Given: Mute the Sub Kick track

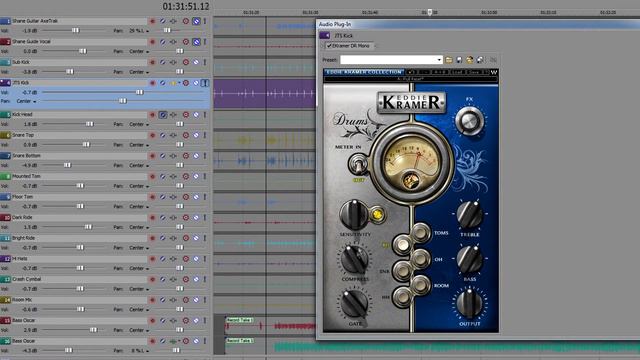Looking at the screenshot, I should [x=196, y=62].
